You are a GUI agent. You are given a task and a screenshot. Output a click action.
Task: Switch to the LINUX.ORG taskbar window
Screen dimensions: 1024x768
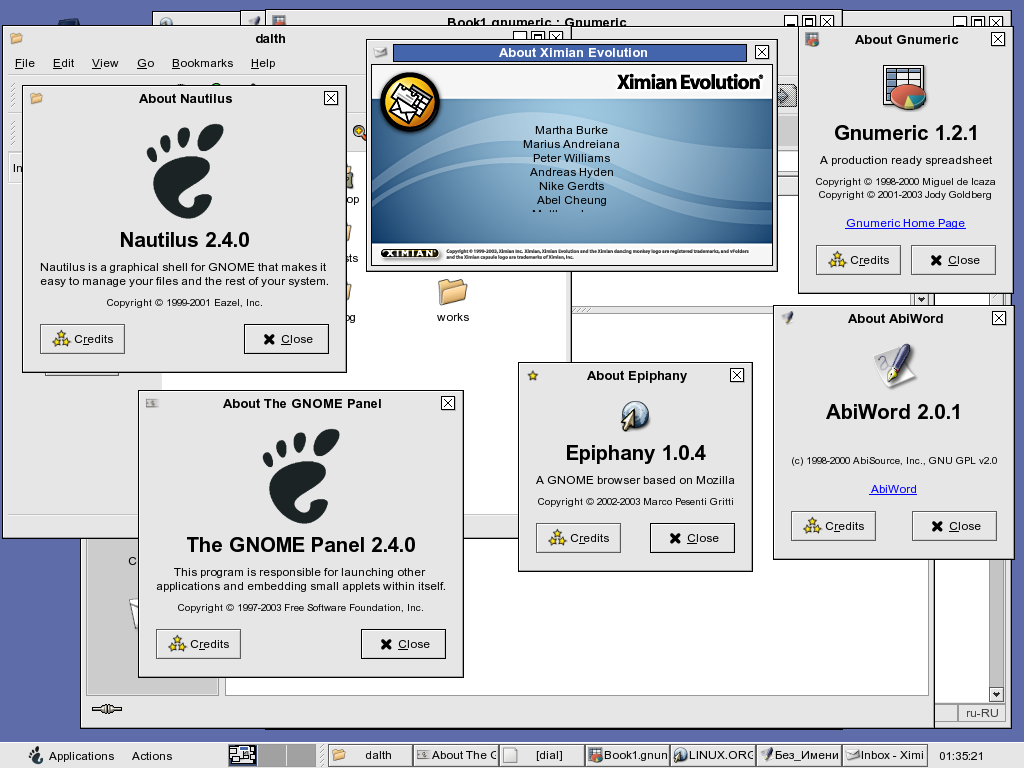tap(713, 755)
